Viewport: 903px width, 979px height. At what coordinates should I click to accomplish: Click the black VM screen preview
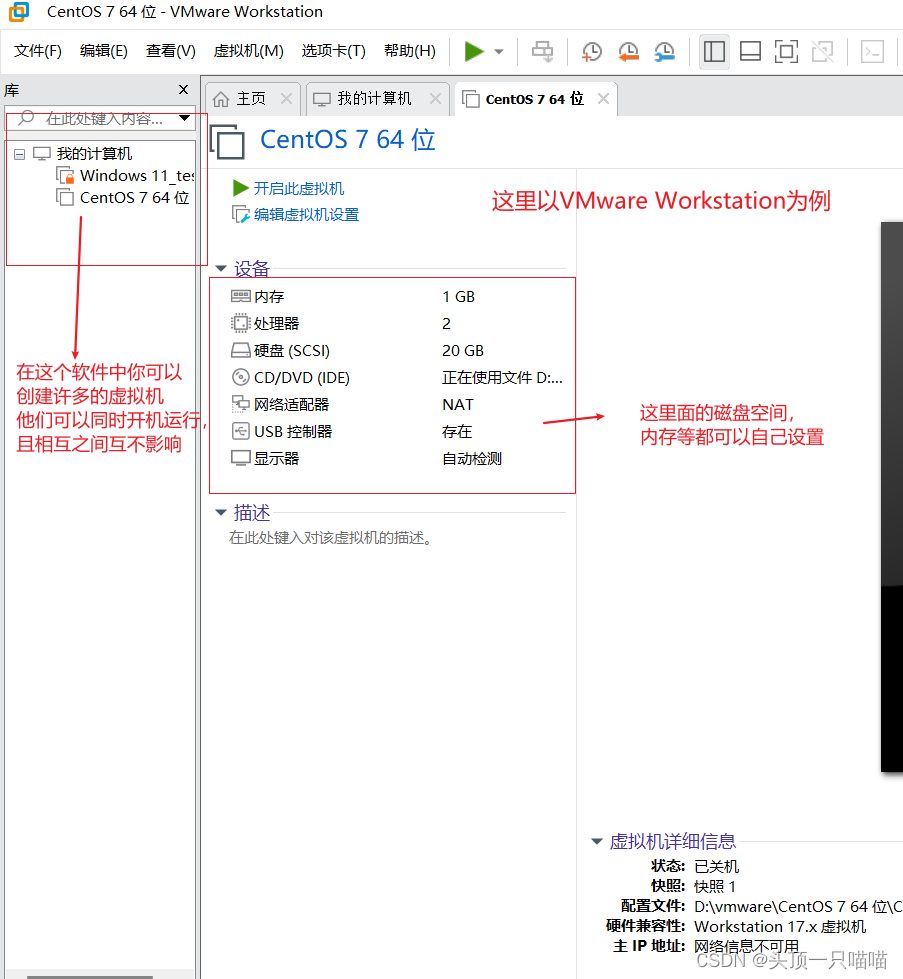click(x=892, y=497)
